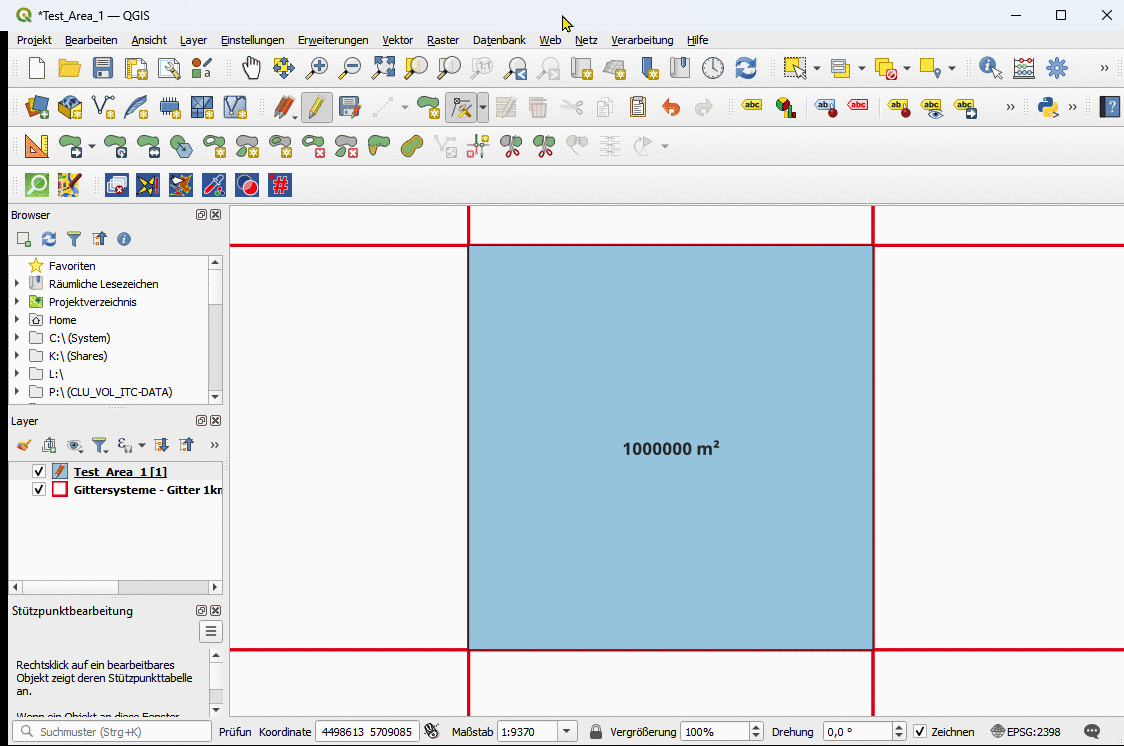Screen dimensions: 1124x746
Task: Click the EPSG:2398 projection button
Action: pyautogui.click(x=1026, y=732)
